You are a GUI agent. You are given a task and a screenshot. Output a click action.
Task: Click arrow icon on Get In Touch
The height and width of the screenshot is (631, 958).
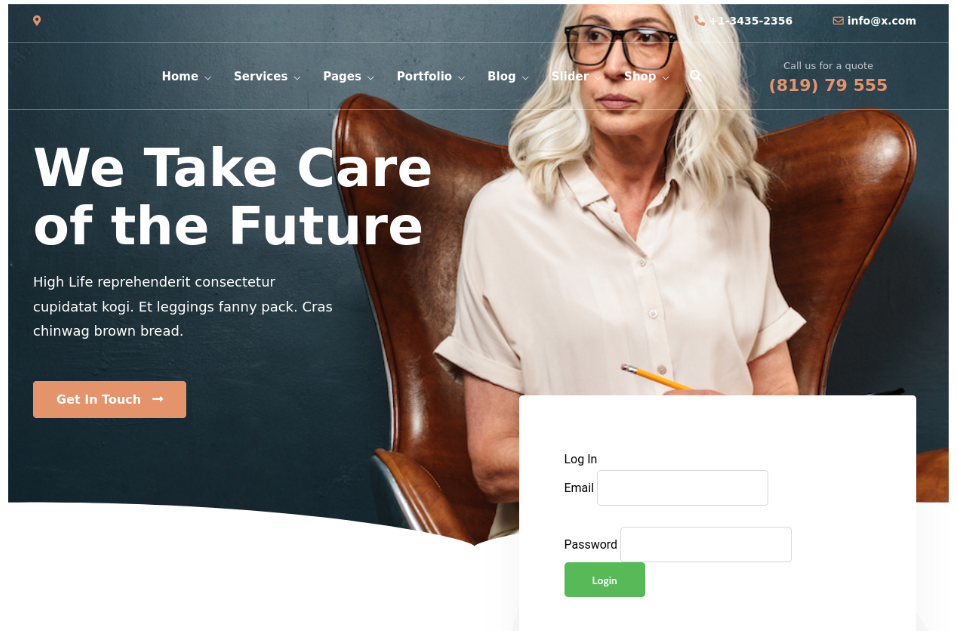[x=158, y=399]
